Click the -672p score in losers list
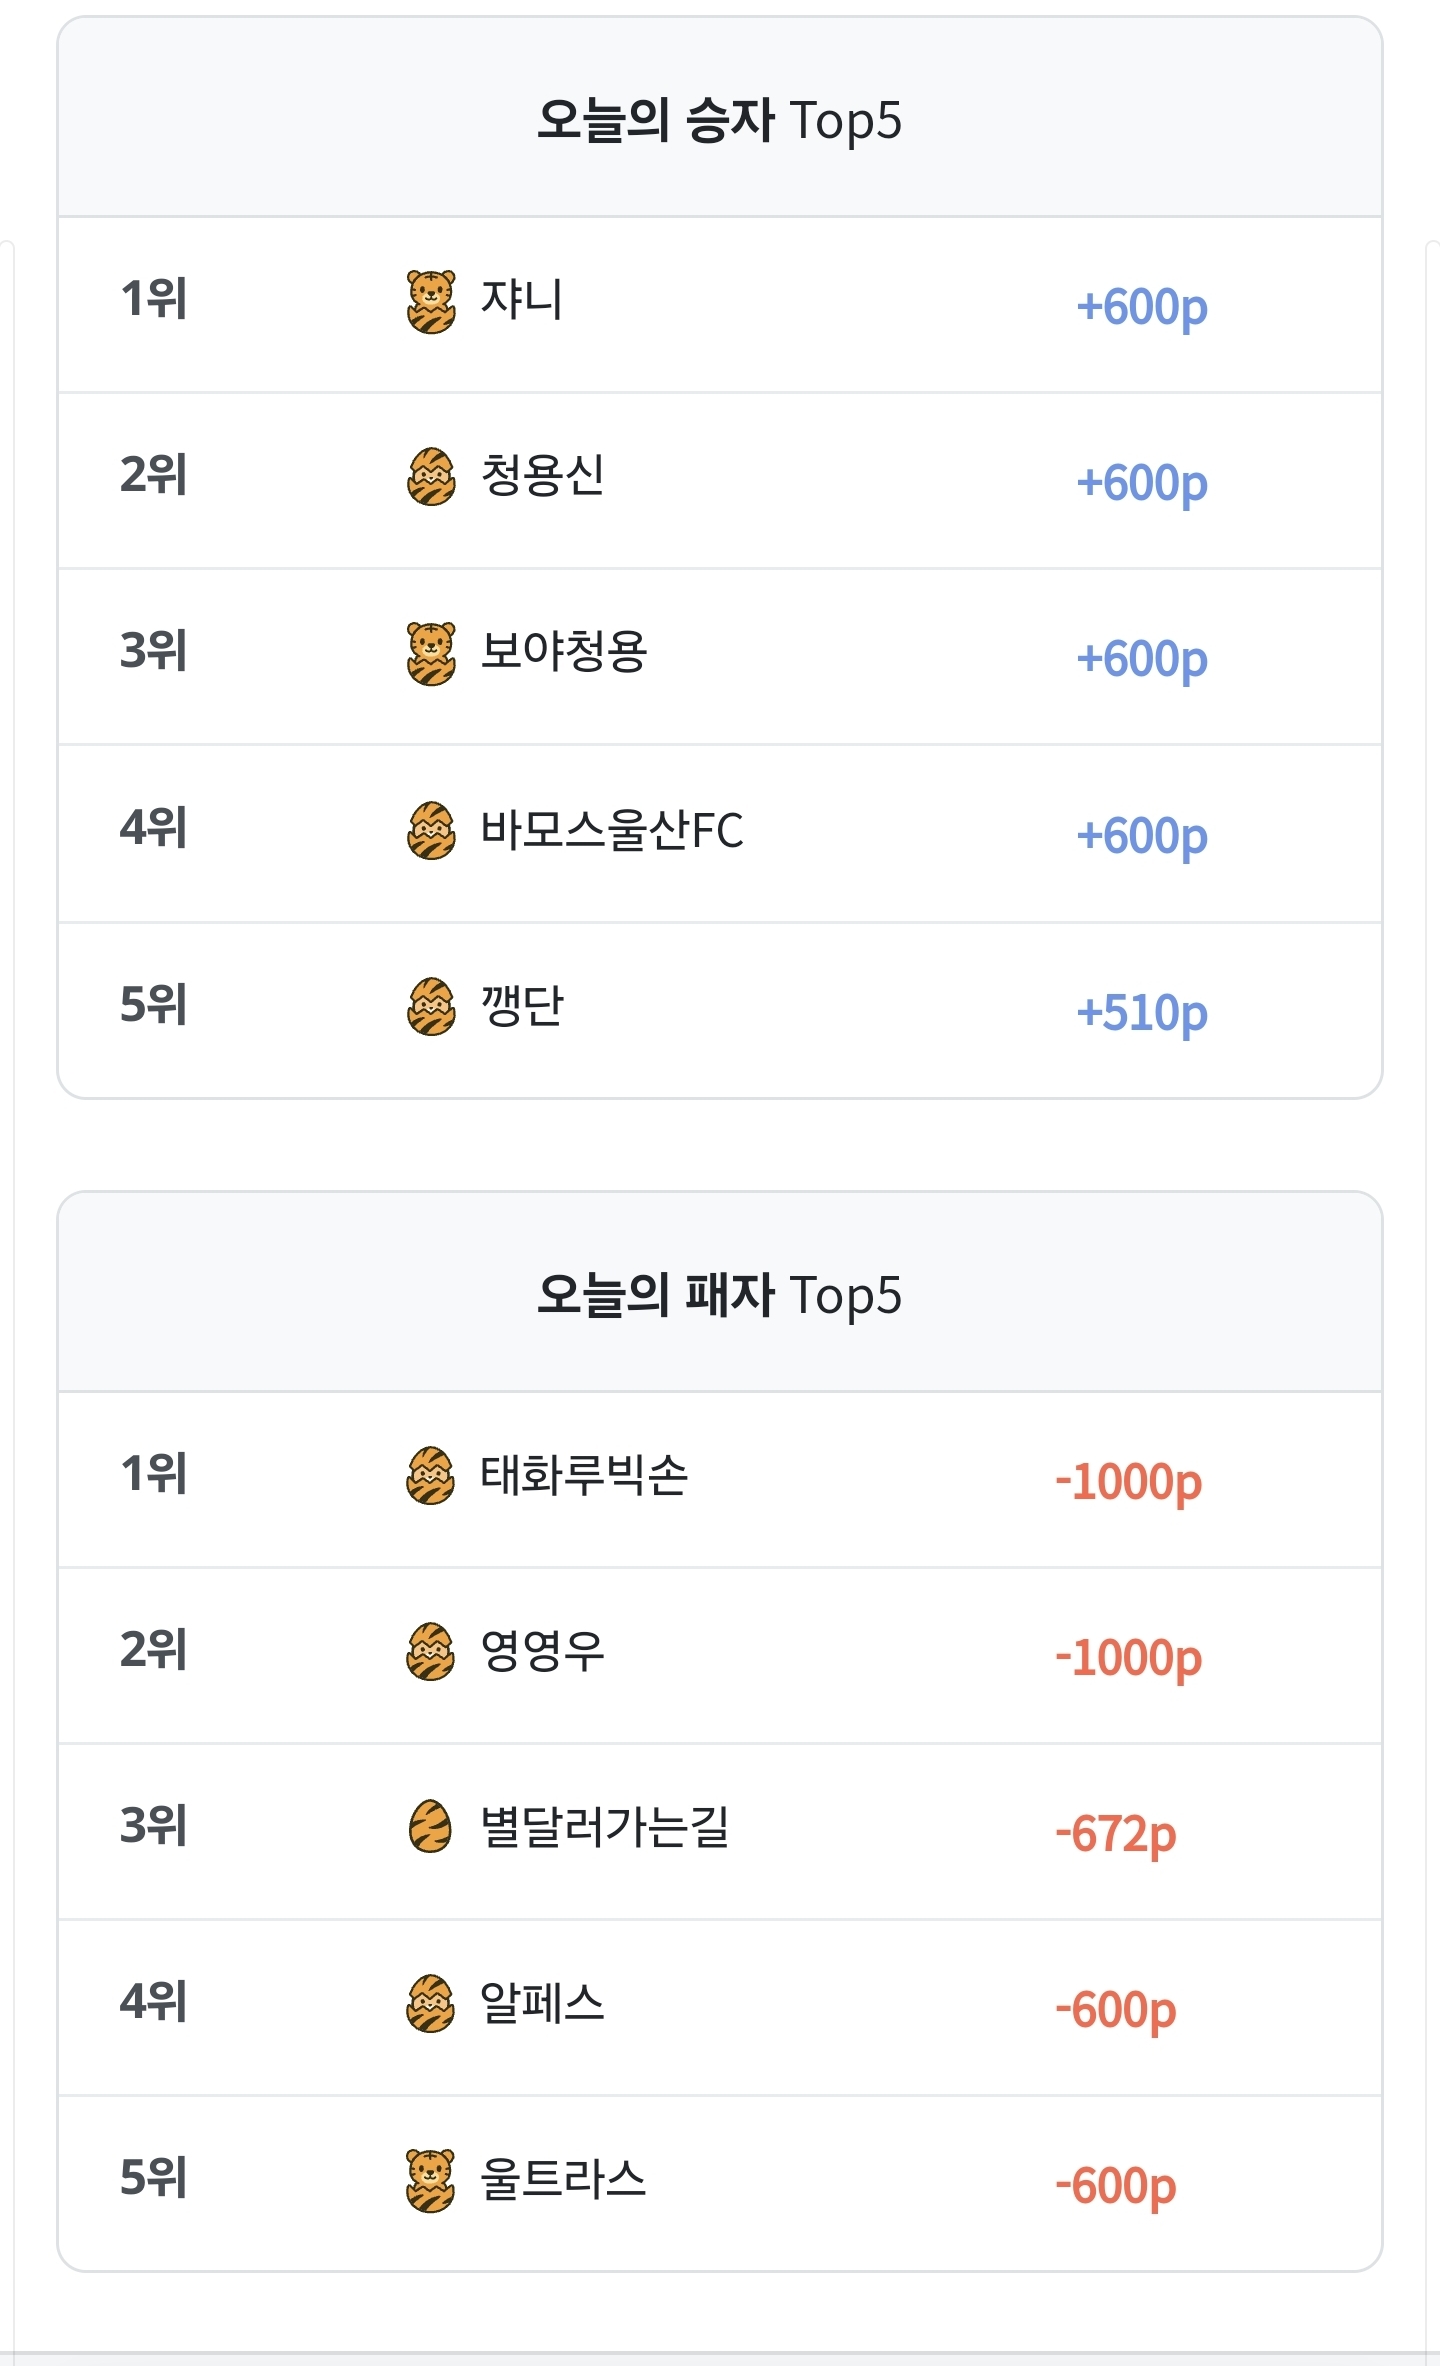 point(1115,1833)
